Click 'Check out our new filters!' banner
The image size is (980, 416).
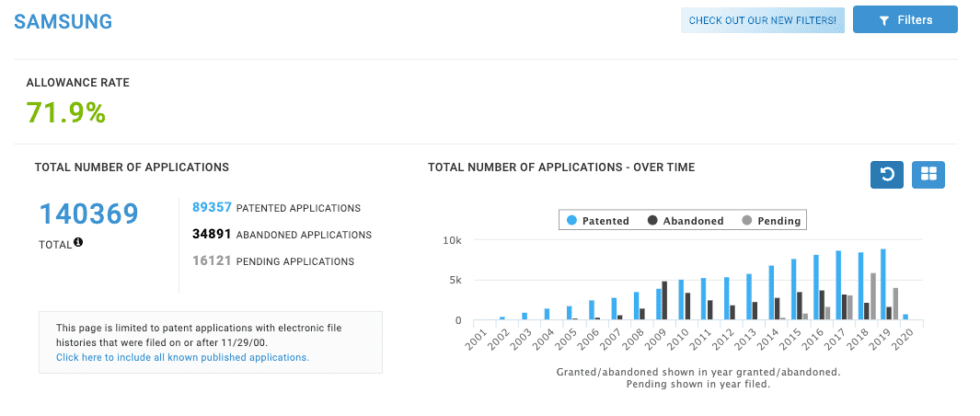point(762,21)
